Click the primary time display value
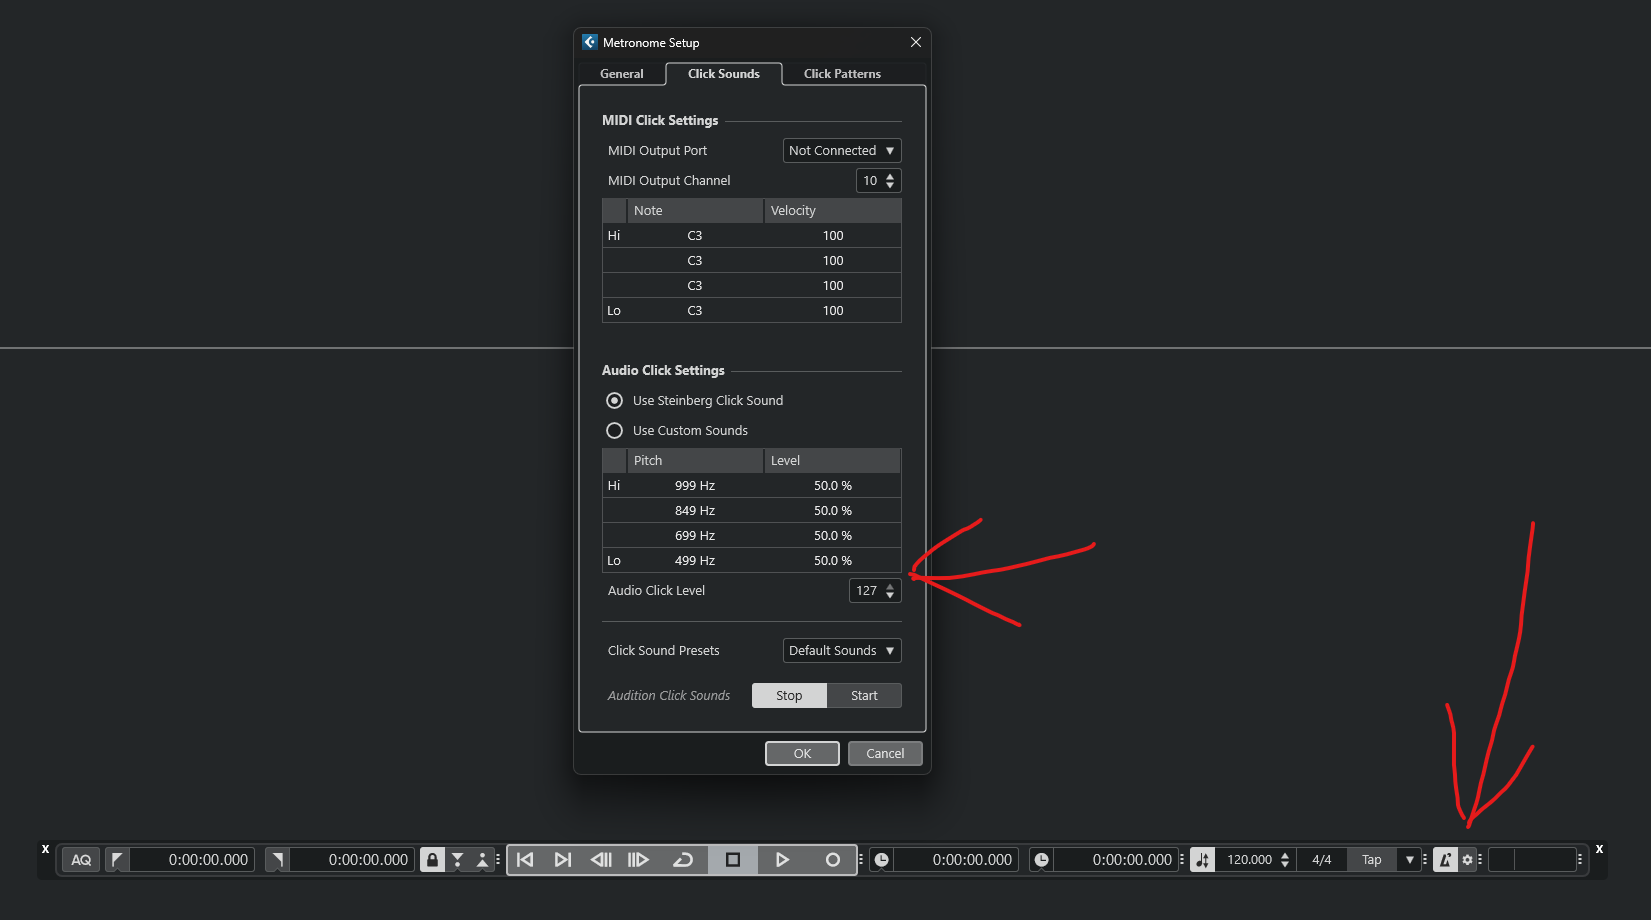This screenshot has height=920, width=1651. 956,860
